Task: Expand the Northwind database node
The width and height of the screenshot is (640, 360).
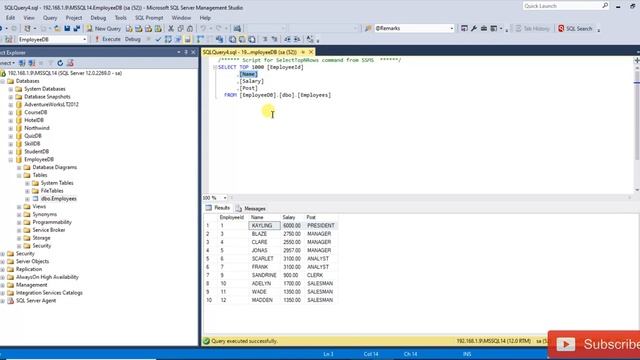Action: (x=11, y=128)
